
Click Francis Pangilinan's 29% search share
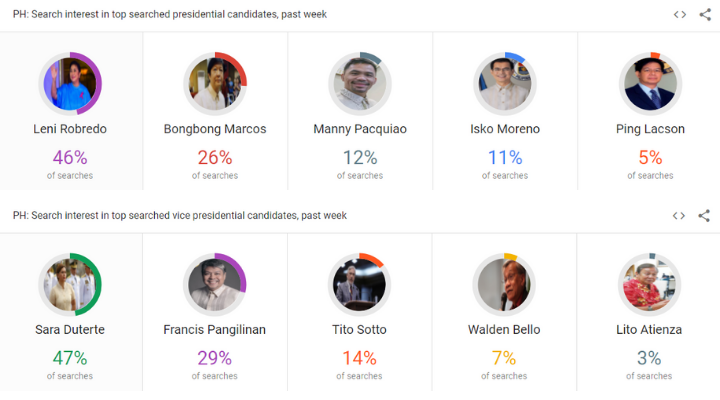coord(215,357)
